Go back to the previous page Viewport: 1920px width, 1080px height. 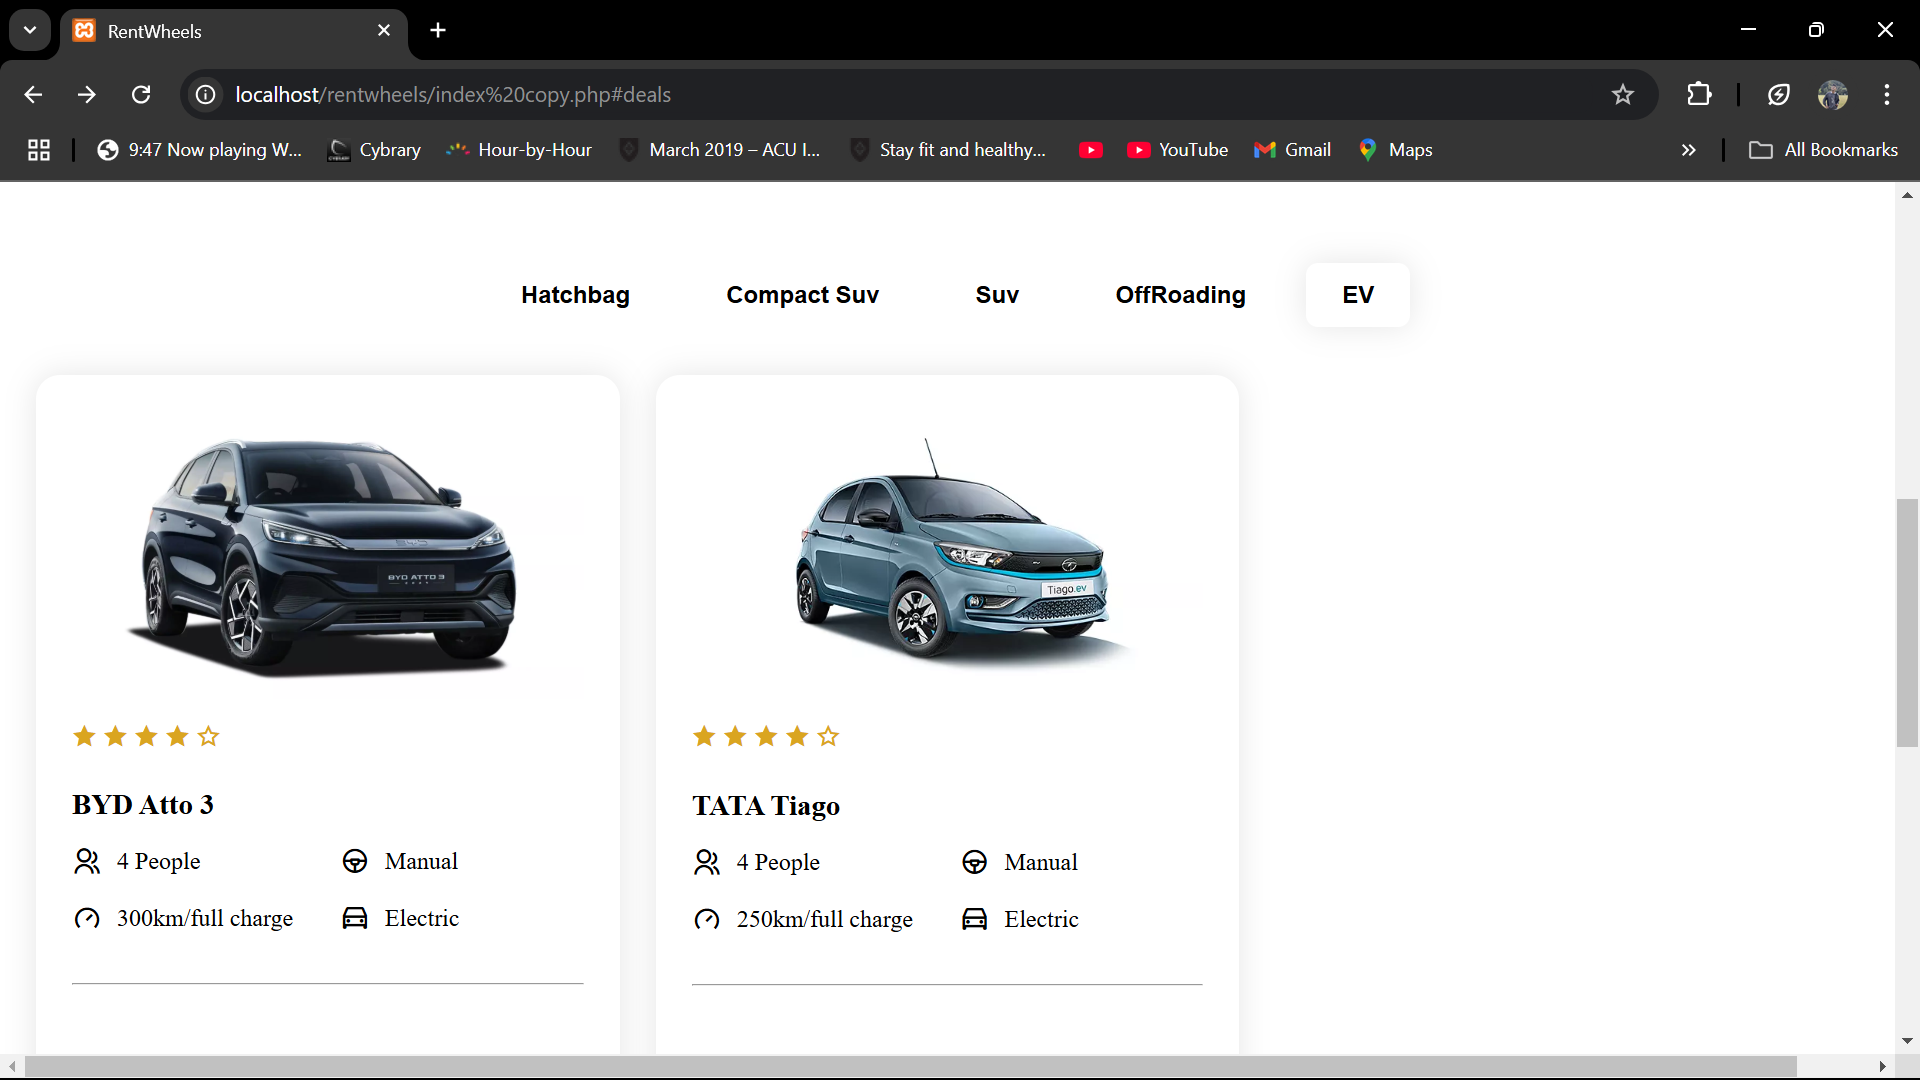[x=33, y=95]
